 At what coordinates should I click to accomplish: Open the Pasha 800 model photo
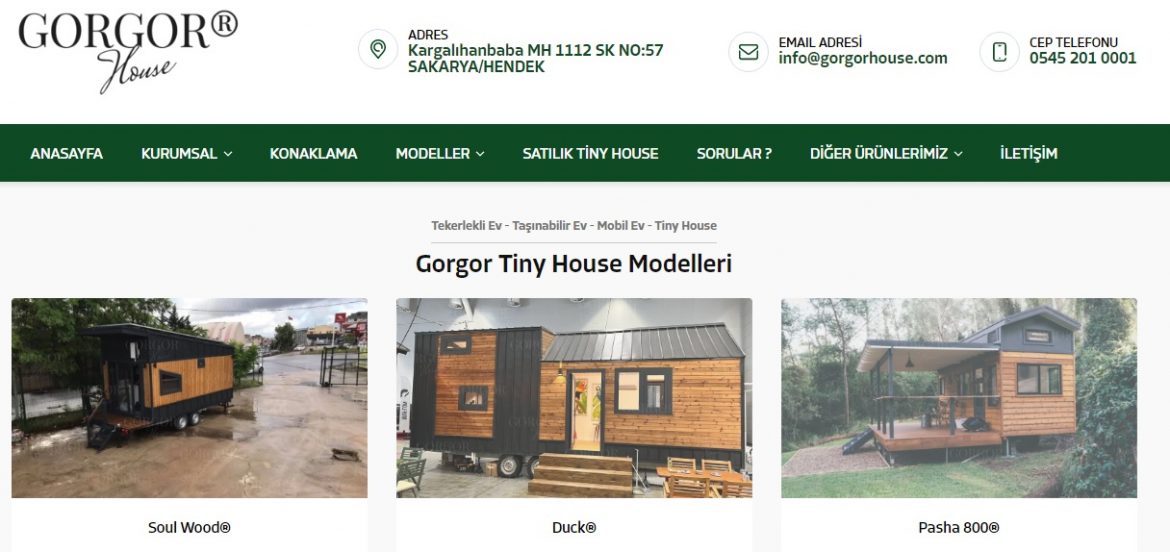pos(959,398)
